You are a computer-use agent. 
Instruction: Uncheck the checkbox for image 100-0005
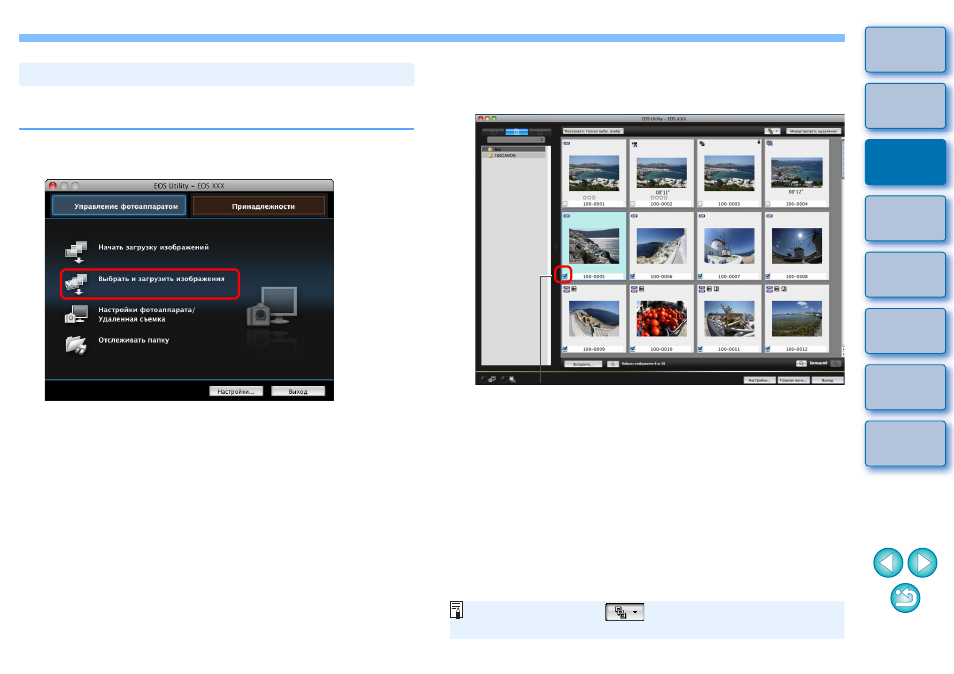tap(565, 276)
